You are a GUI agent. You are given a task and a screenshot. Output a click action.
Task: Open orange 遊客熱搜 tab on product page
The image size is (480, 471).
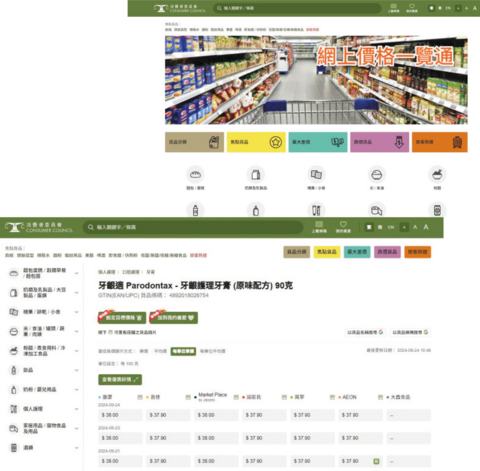coord(418,252)
